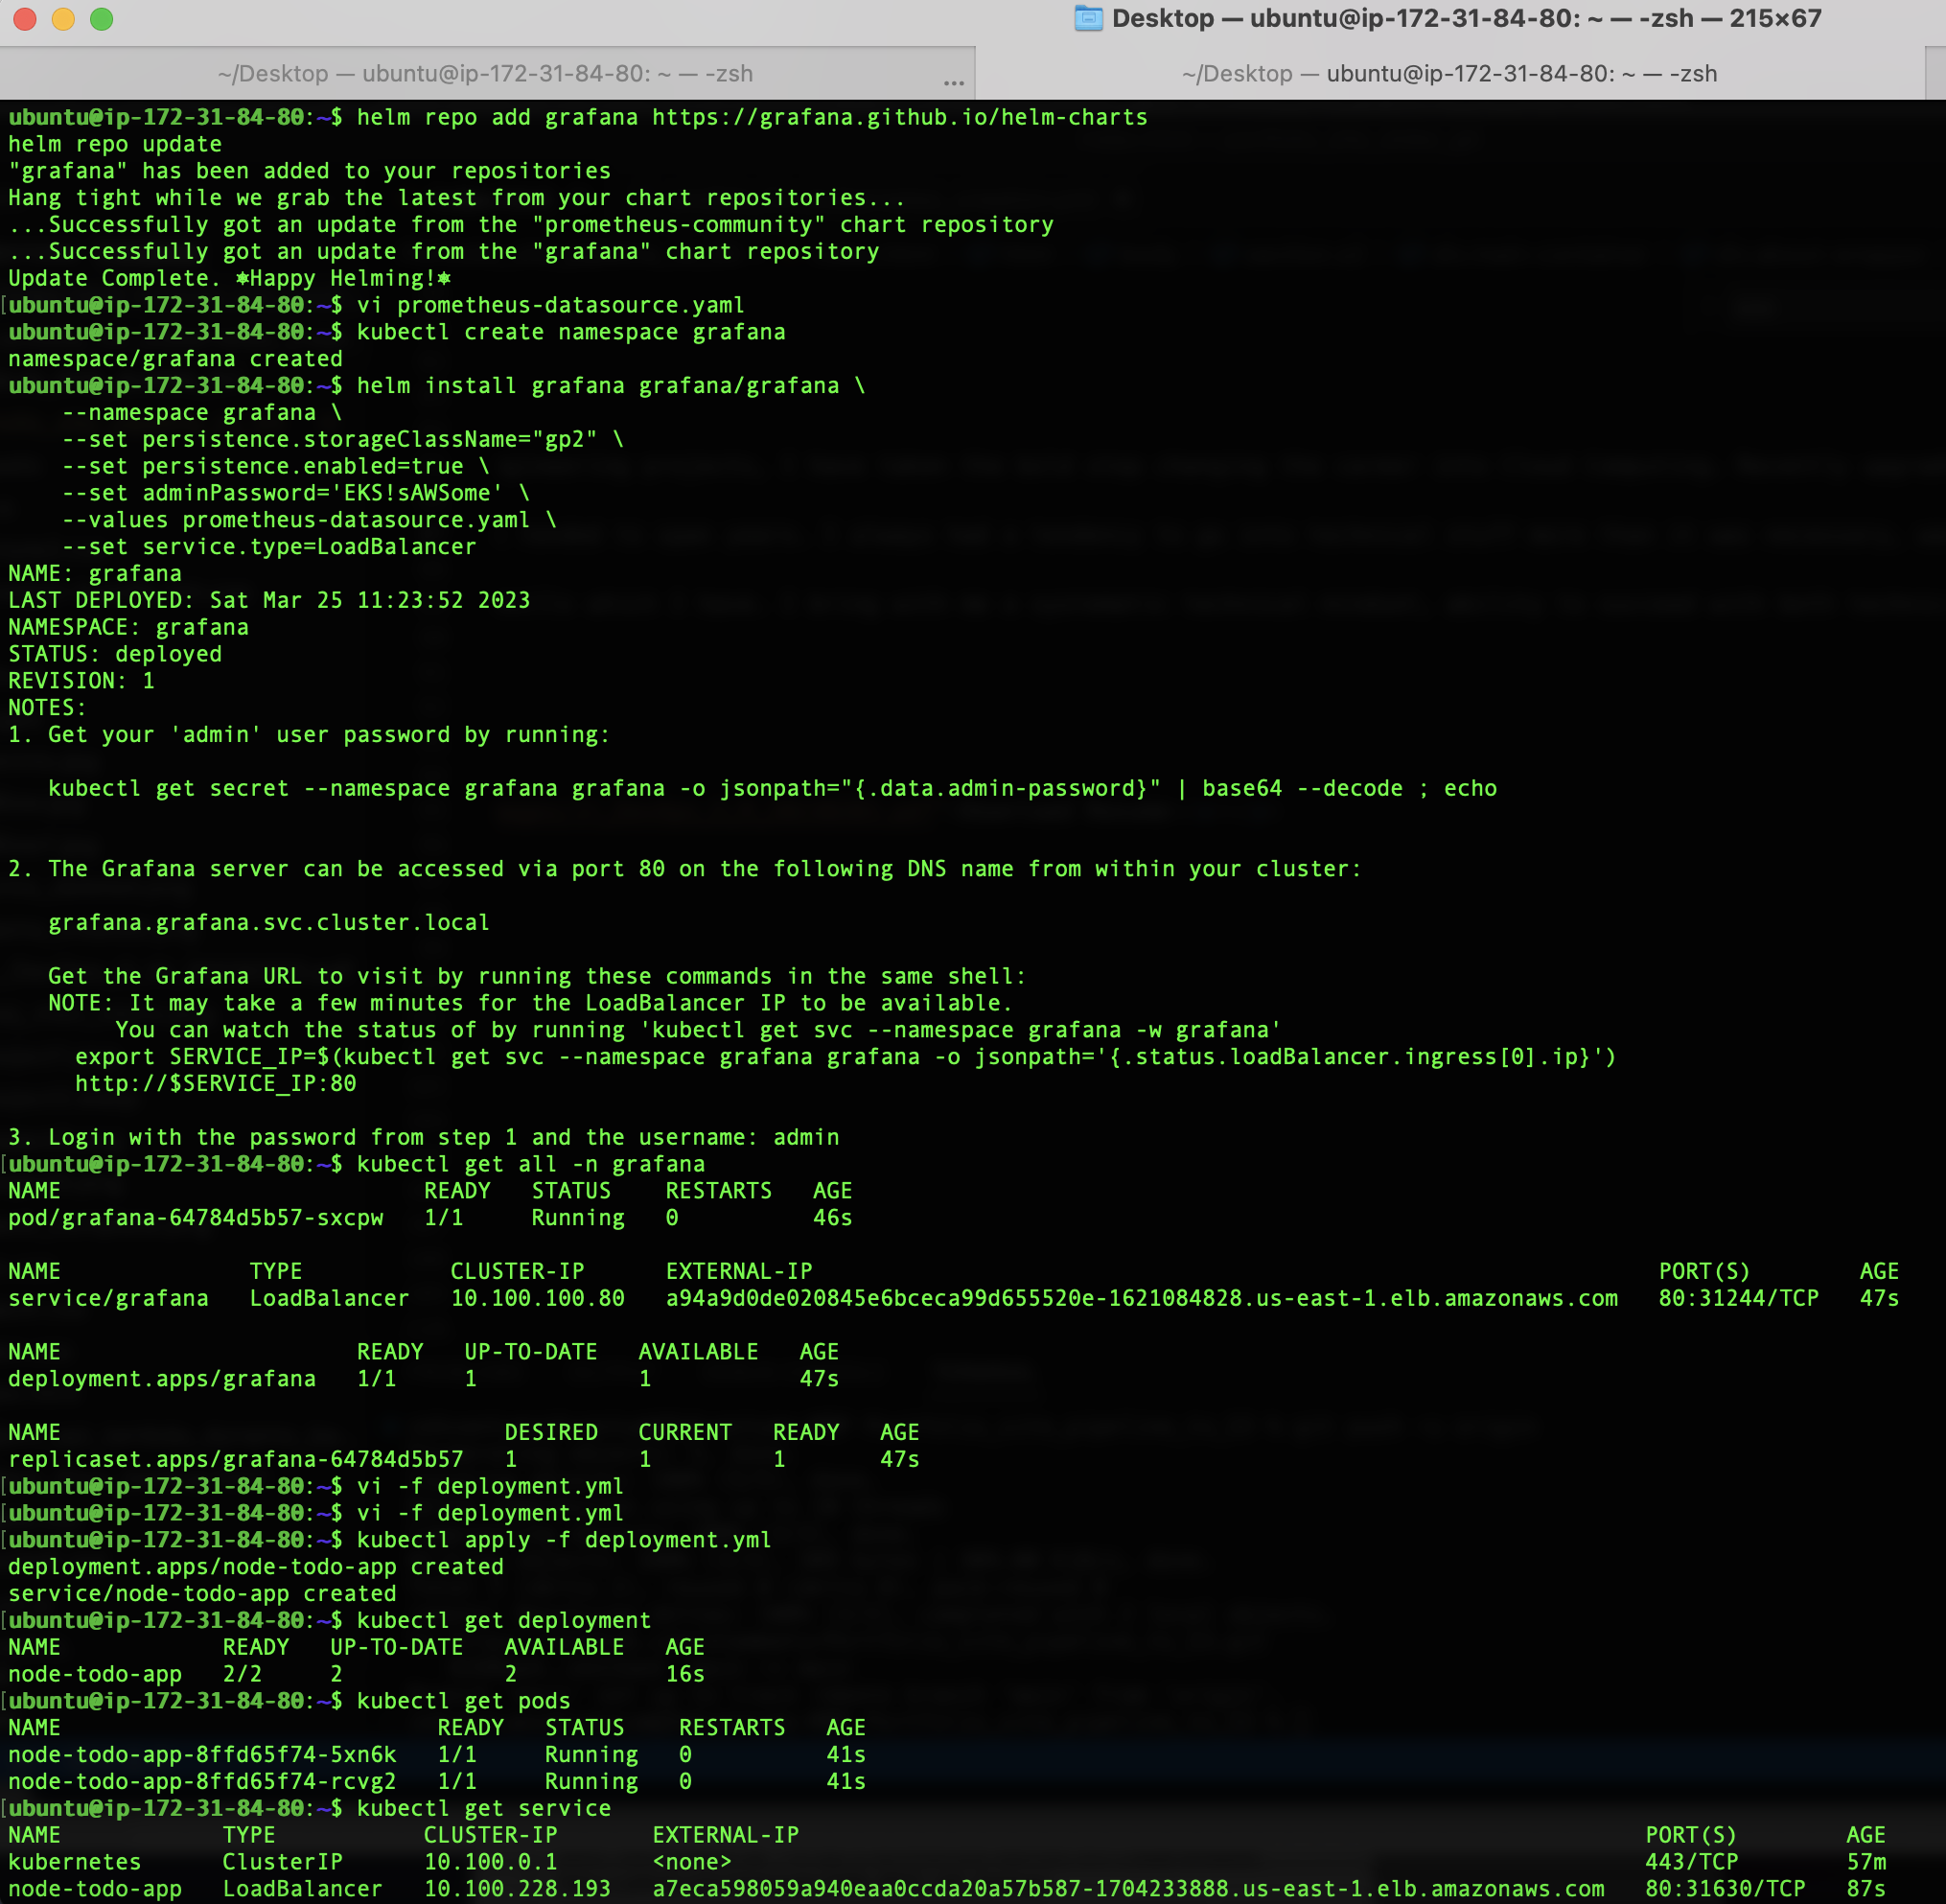Viewport: 1946px width, 1904px height.
Task: Click the pod/grafana-64784d5b57-sxcpw row
Action: click(195, 1217)
